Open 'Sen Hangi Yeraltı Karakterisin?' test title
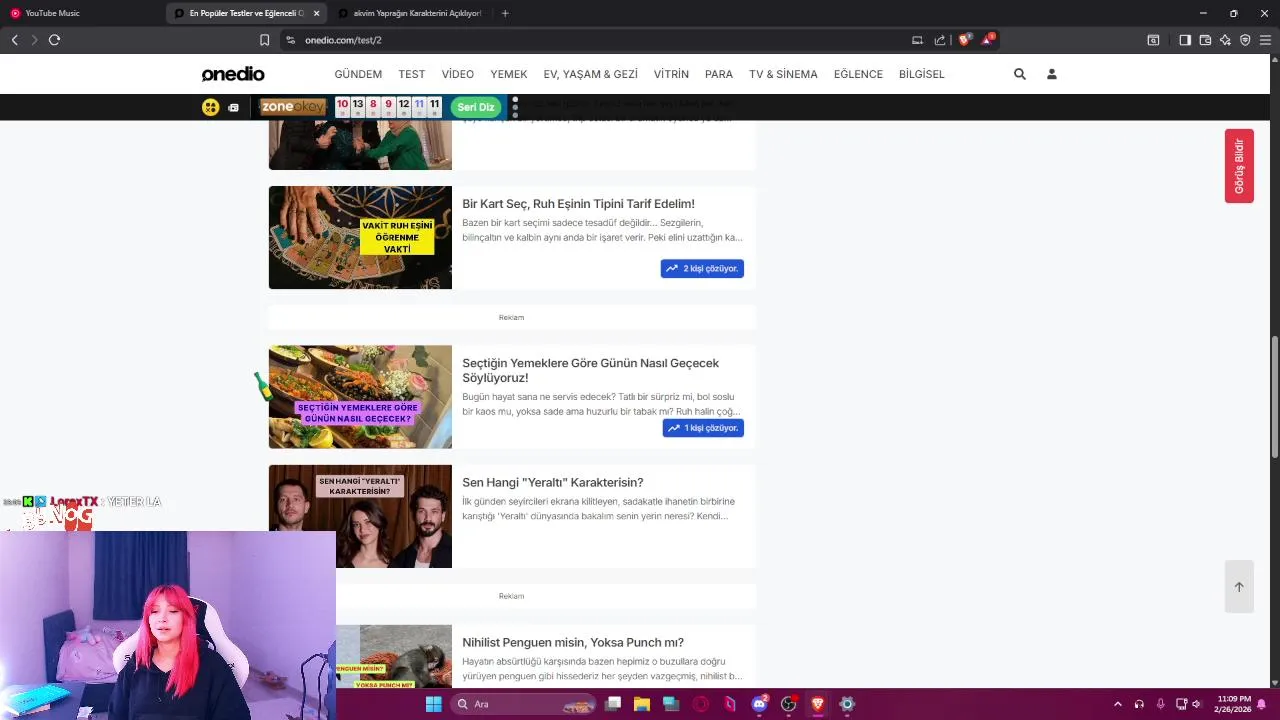This screenshot has width=1280, height=720. click(553, 482)
